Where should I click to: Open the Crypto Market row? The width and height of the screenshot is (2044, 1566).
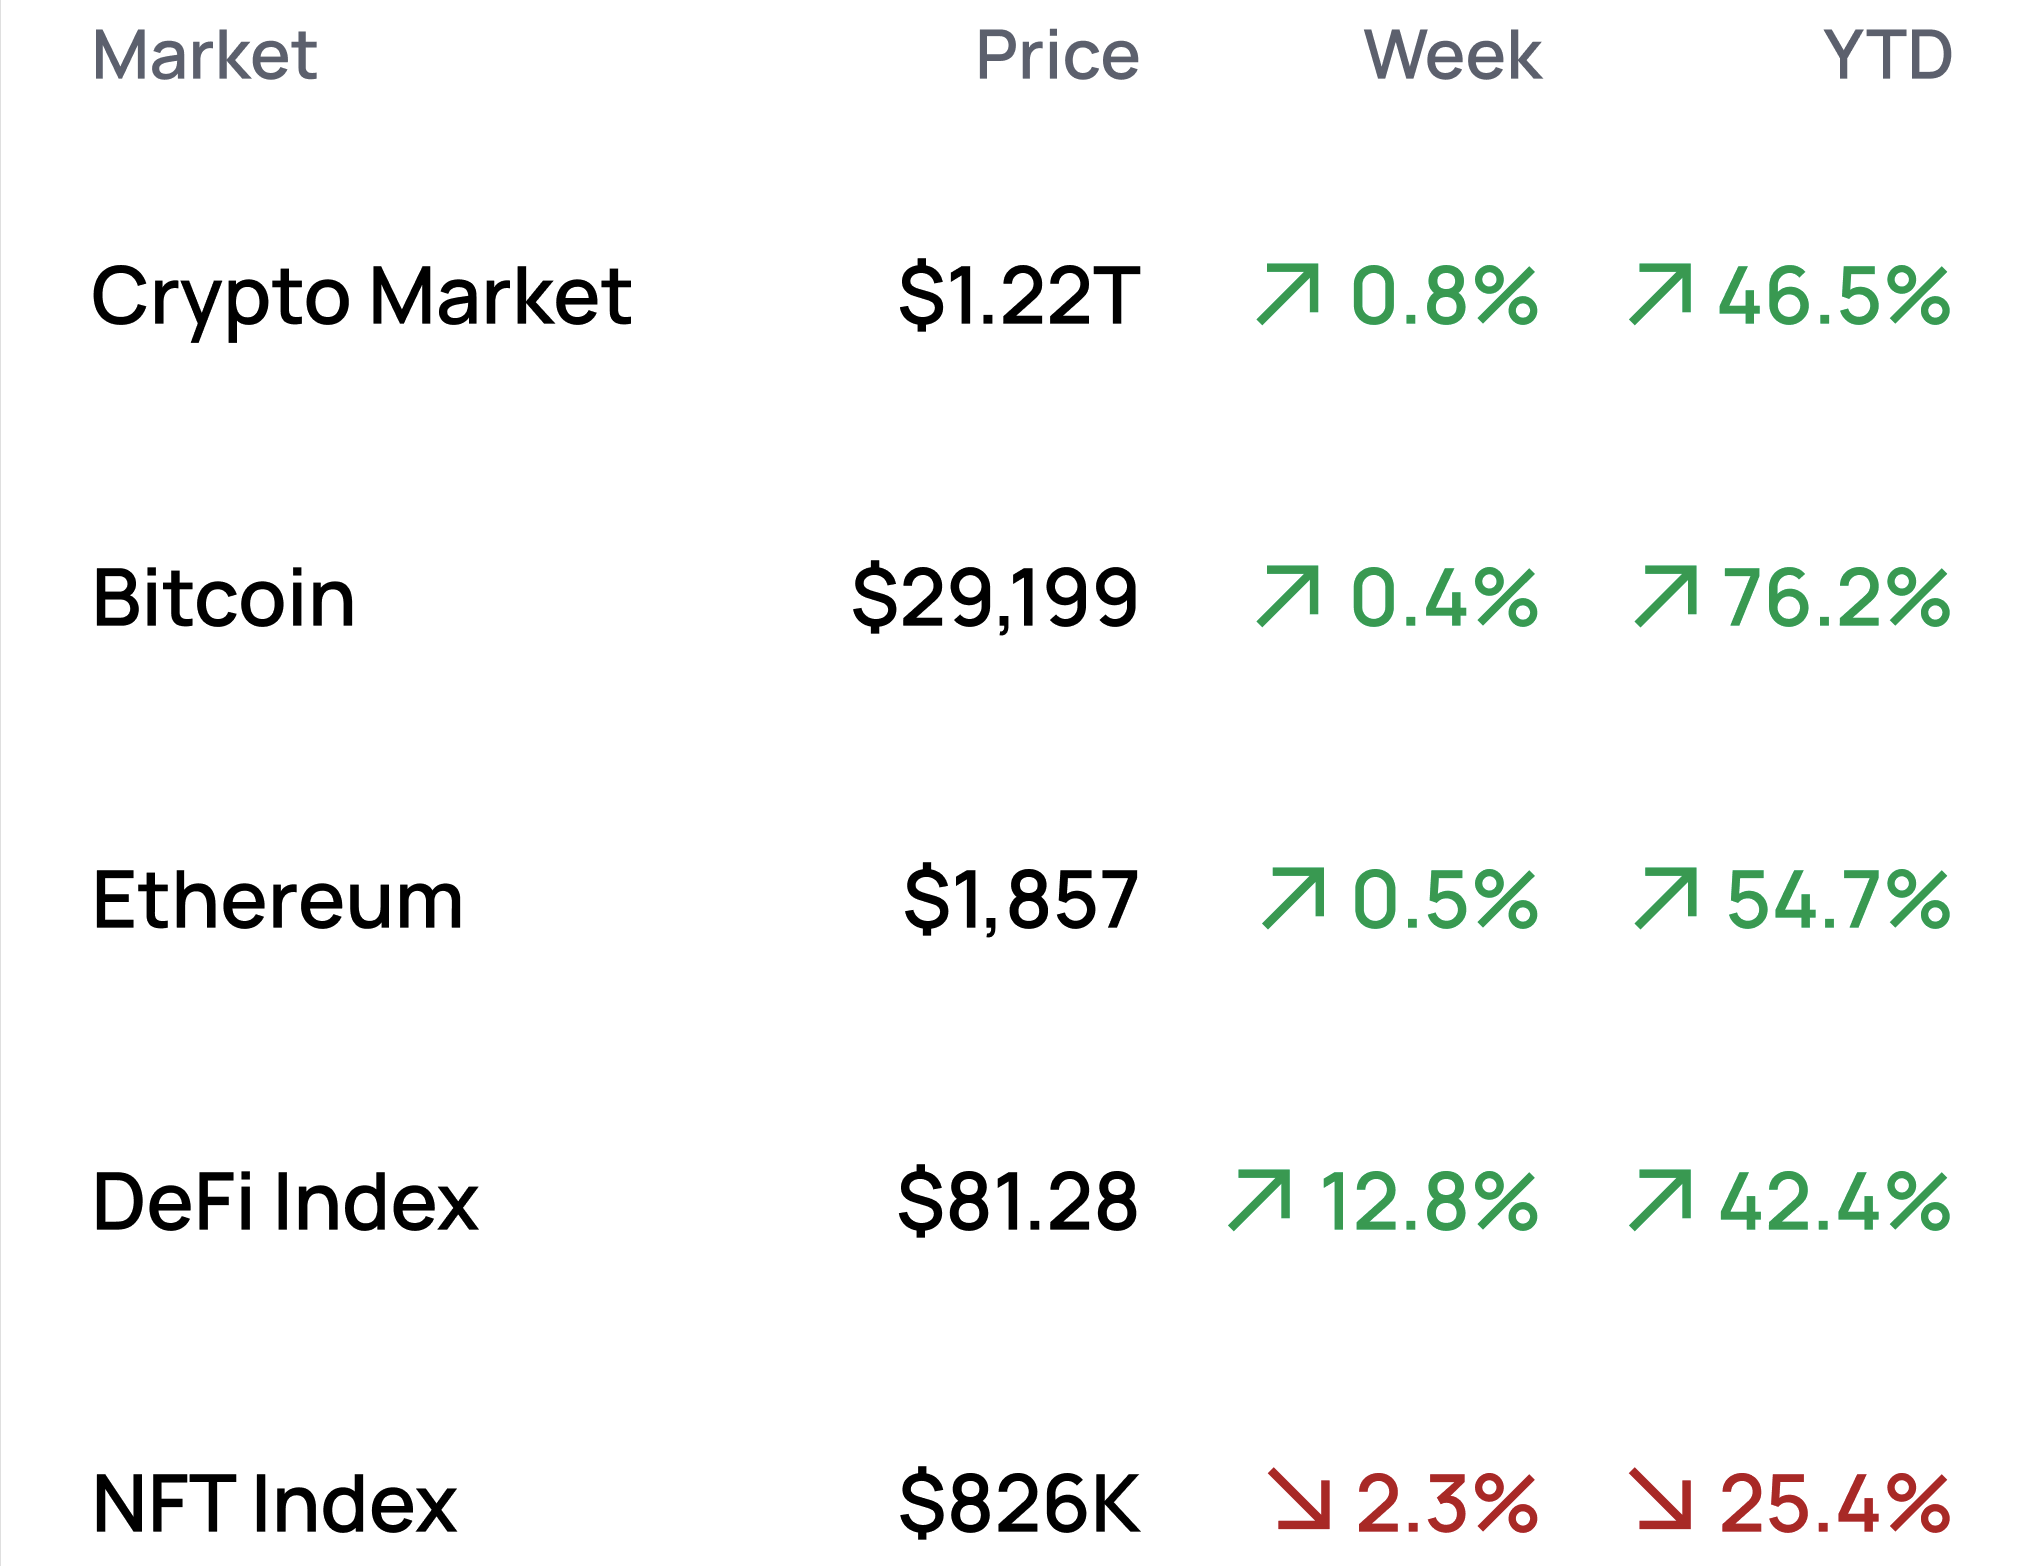(361, 297)
